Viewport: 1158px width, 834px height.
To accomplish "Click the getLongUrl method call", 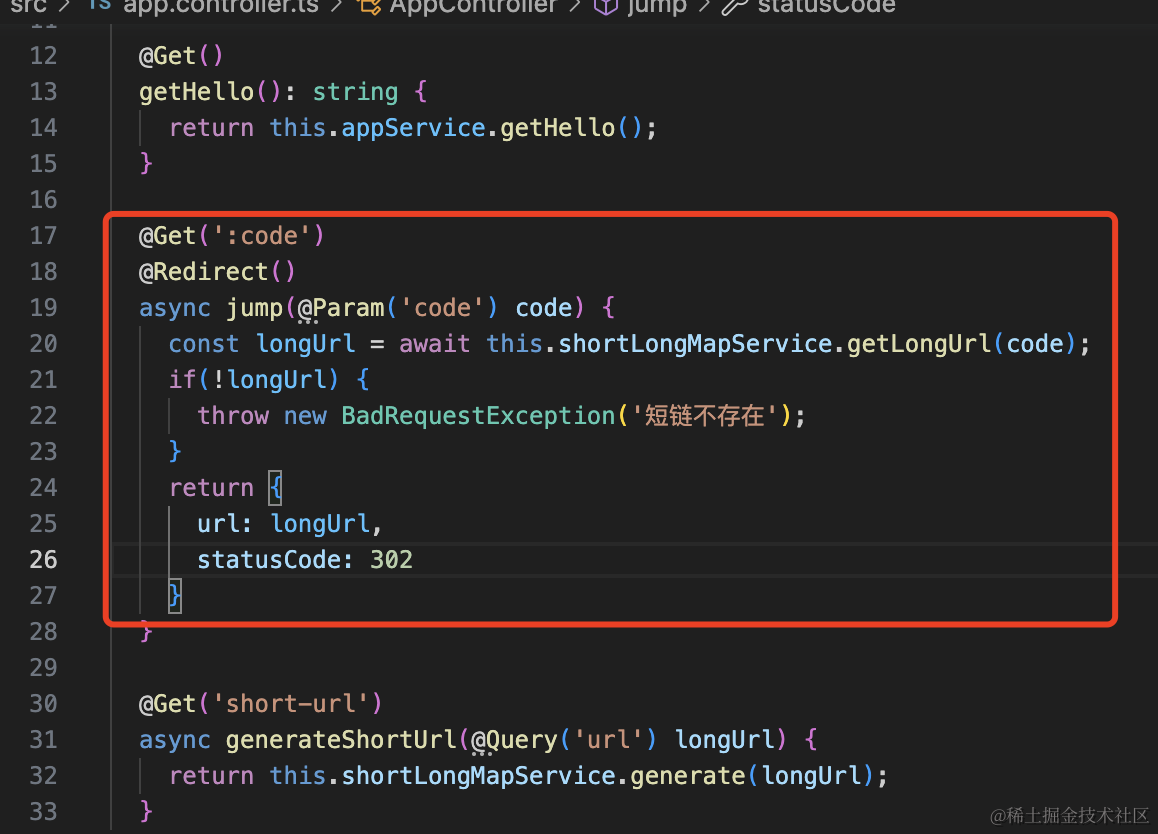I will pyautogui.click(x=919, y=343).
